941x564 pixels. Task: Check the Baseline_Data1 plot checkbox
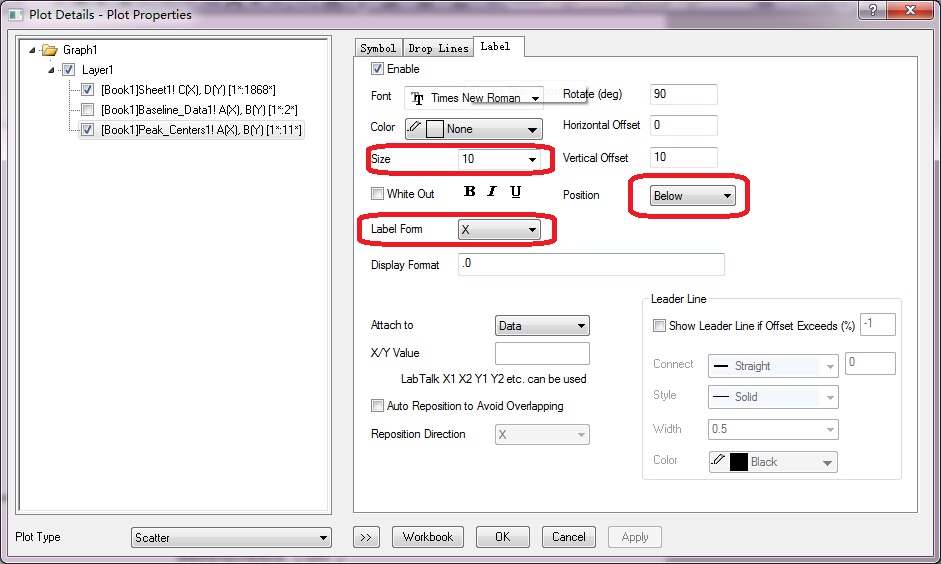(x=88, y=110)
